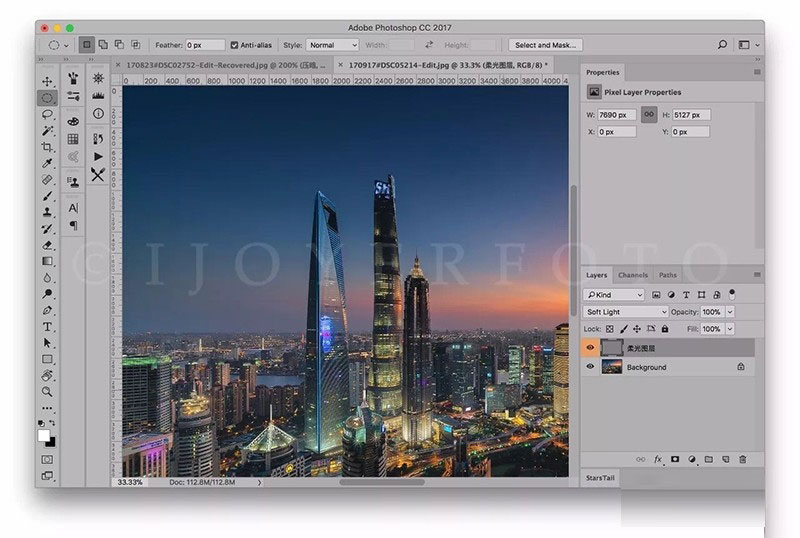Delete layer using the trash icon
The height and width of the screenshot is (538, 800).
click(x=742, y=459)
